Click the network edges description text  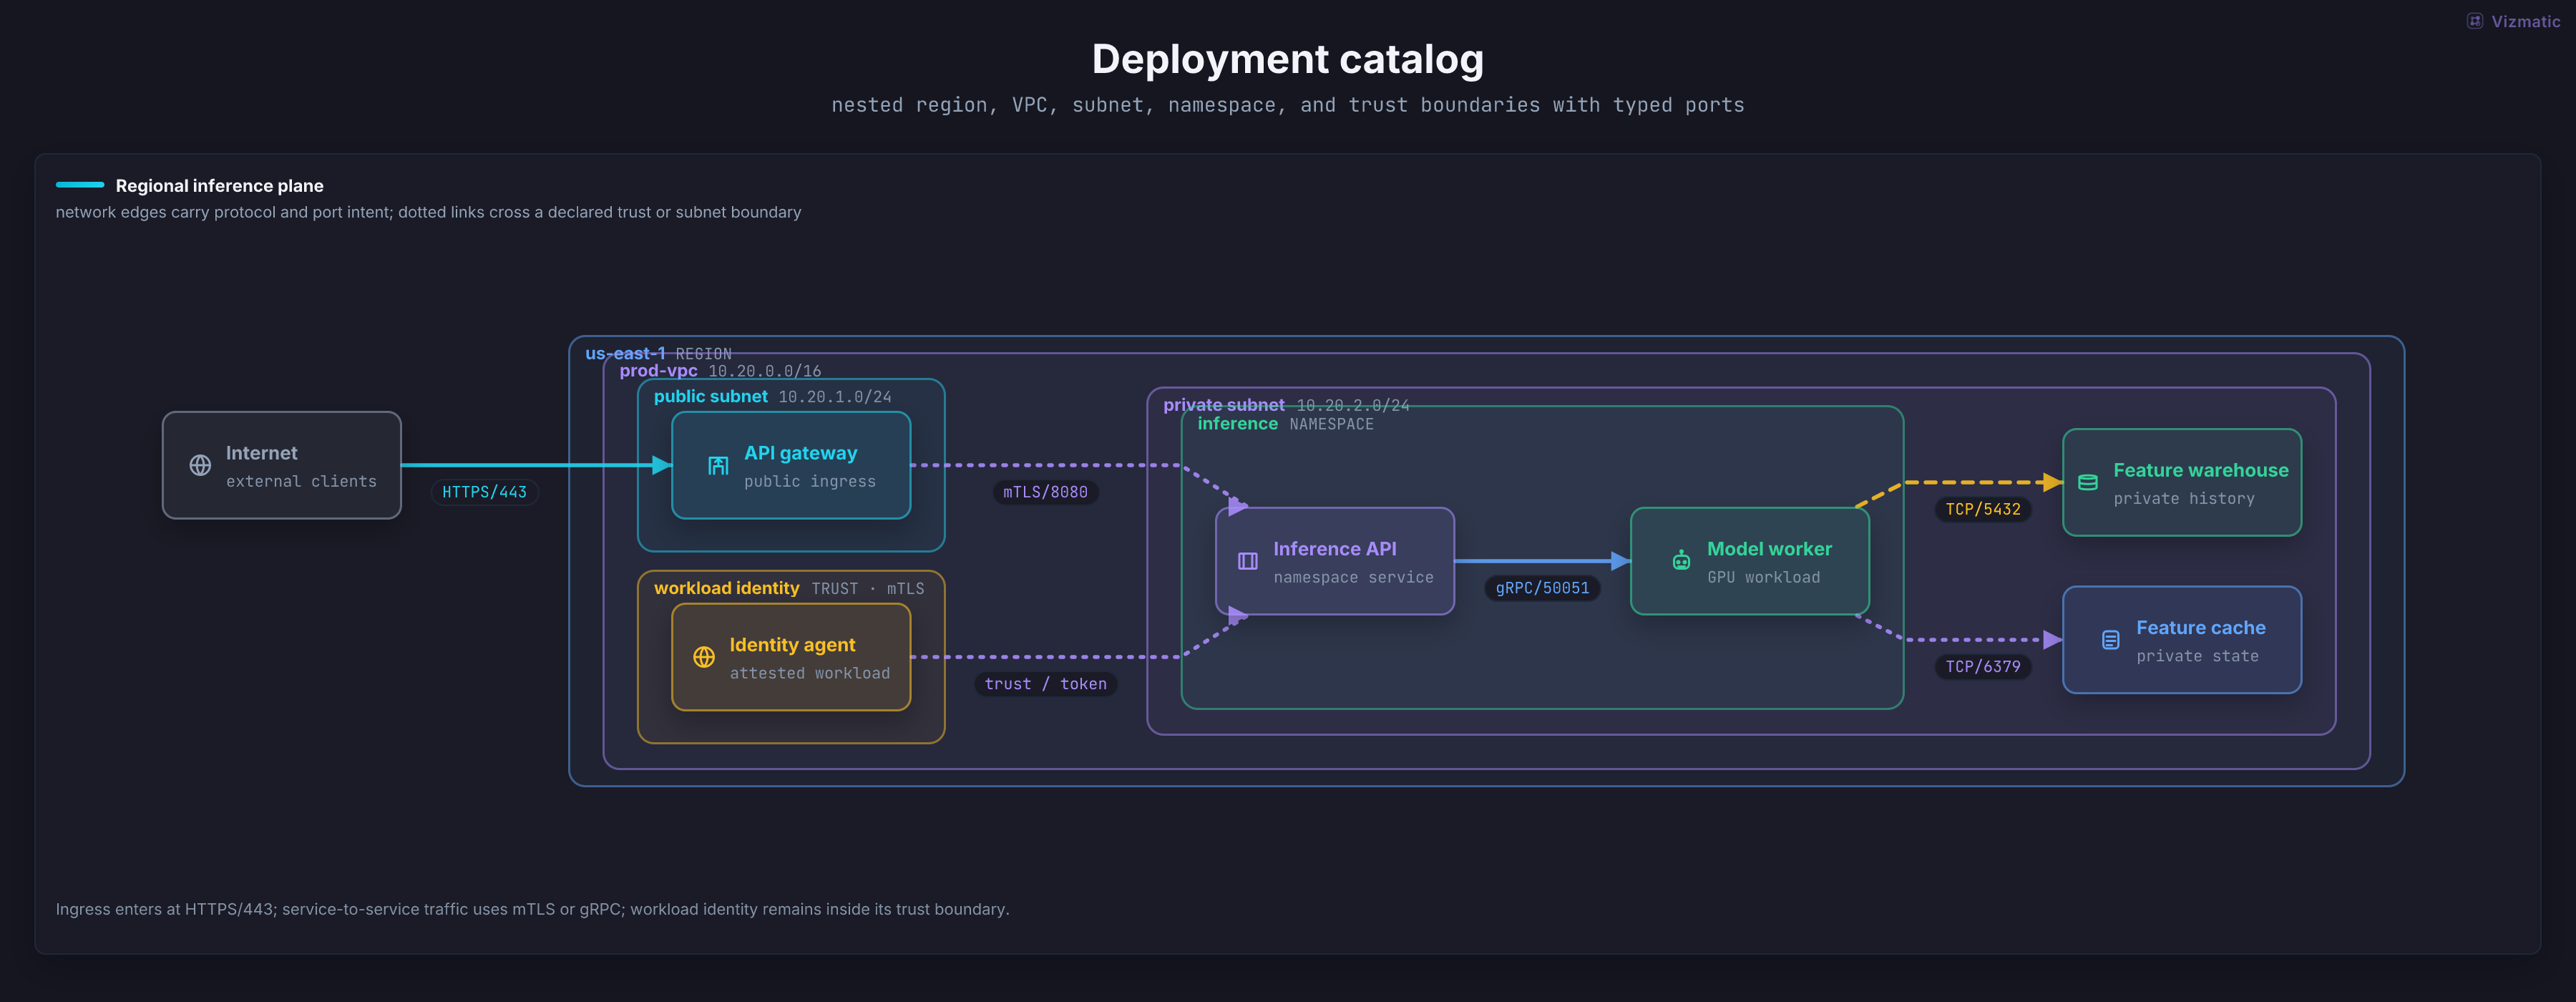point(428,212)
